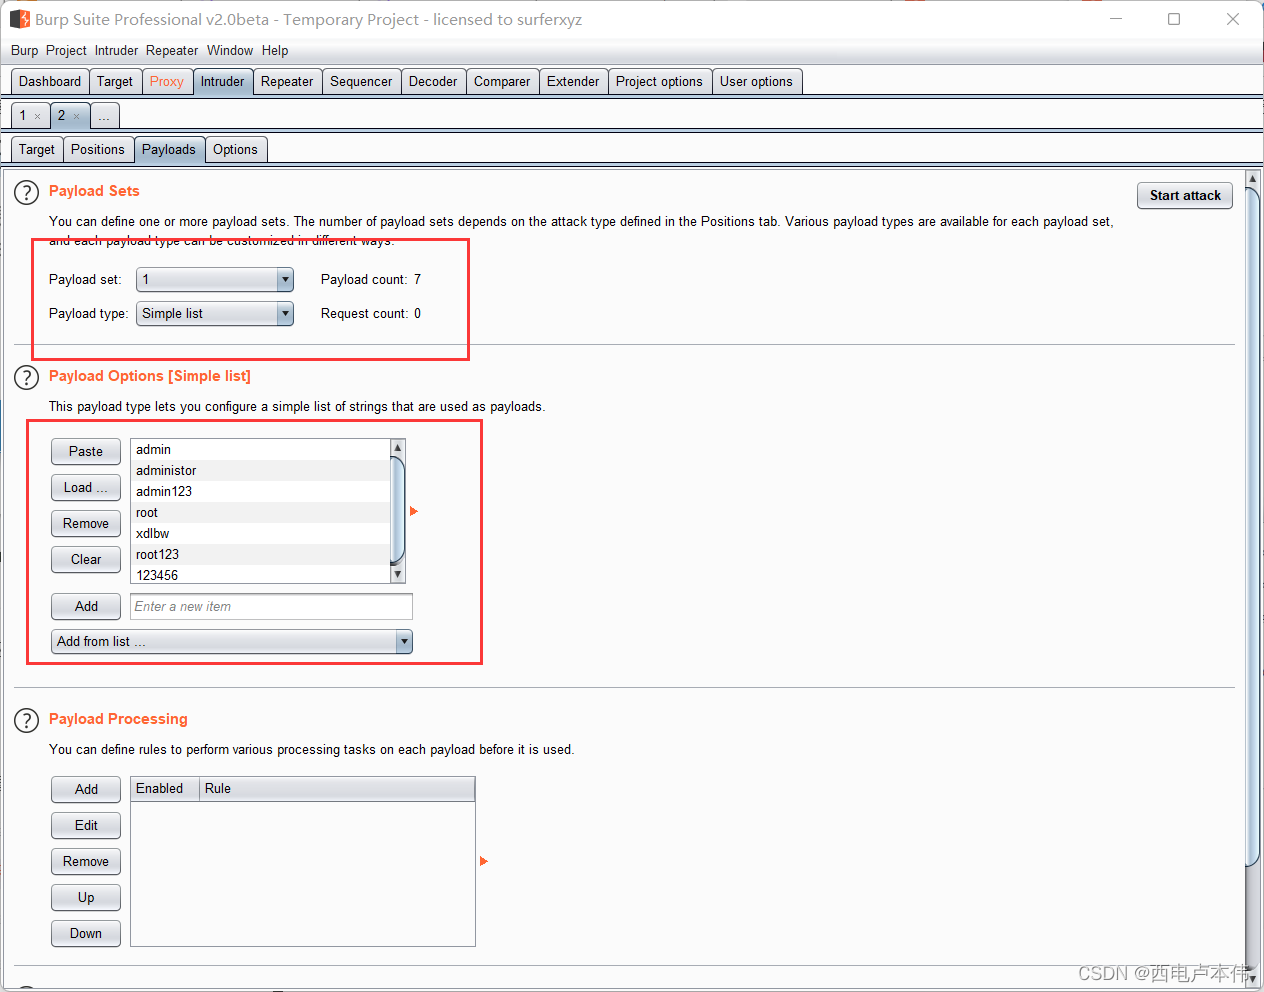This screenshot has height=992, width=1264.
Task: Select 'xdlbw' payload in list
Action: pos(260,534)
